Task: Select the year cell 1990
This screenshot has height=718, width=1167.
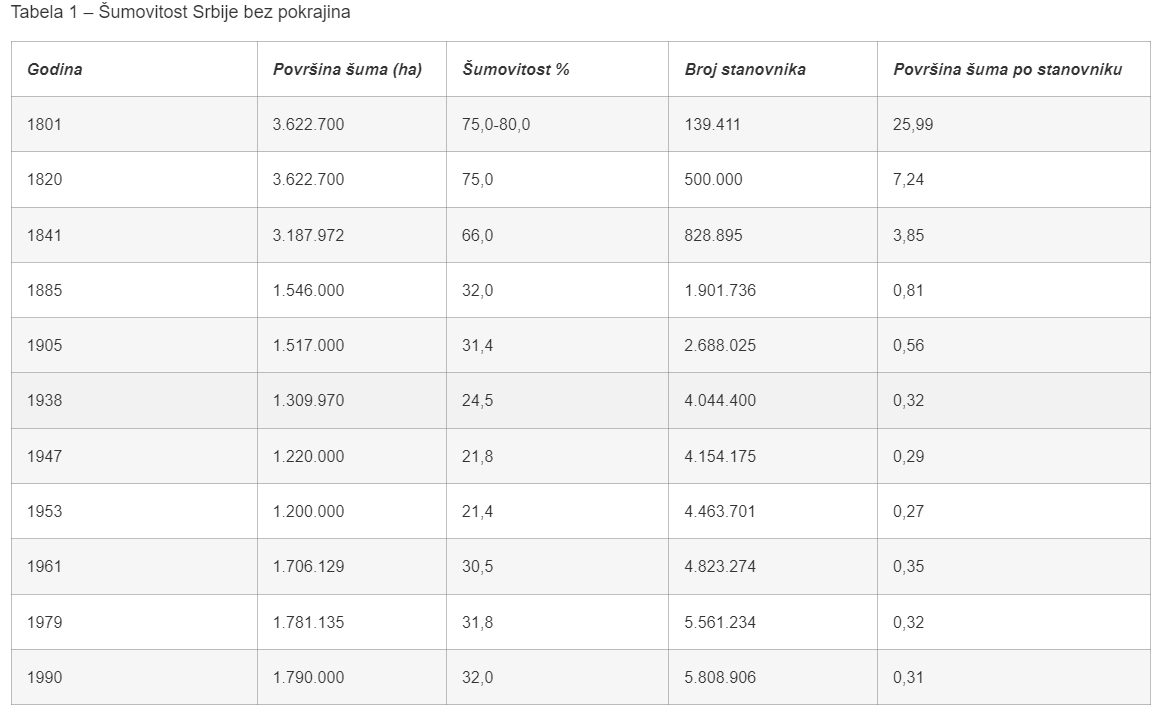Action: (x=45, y=678)
